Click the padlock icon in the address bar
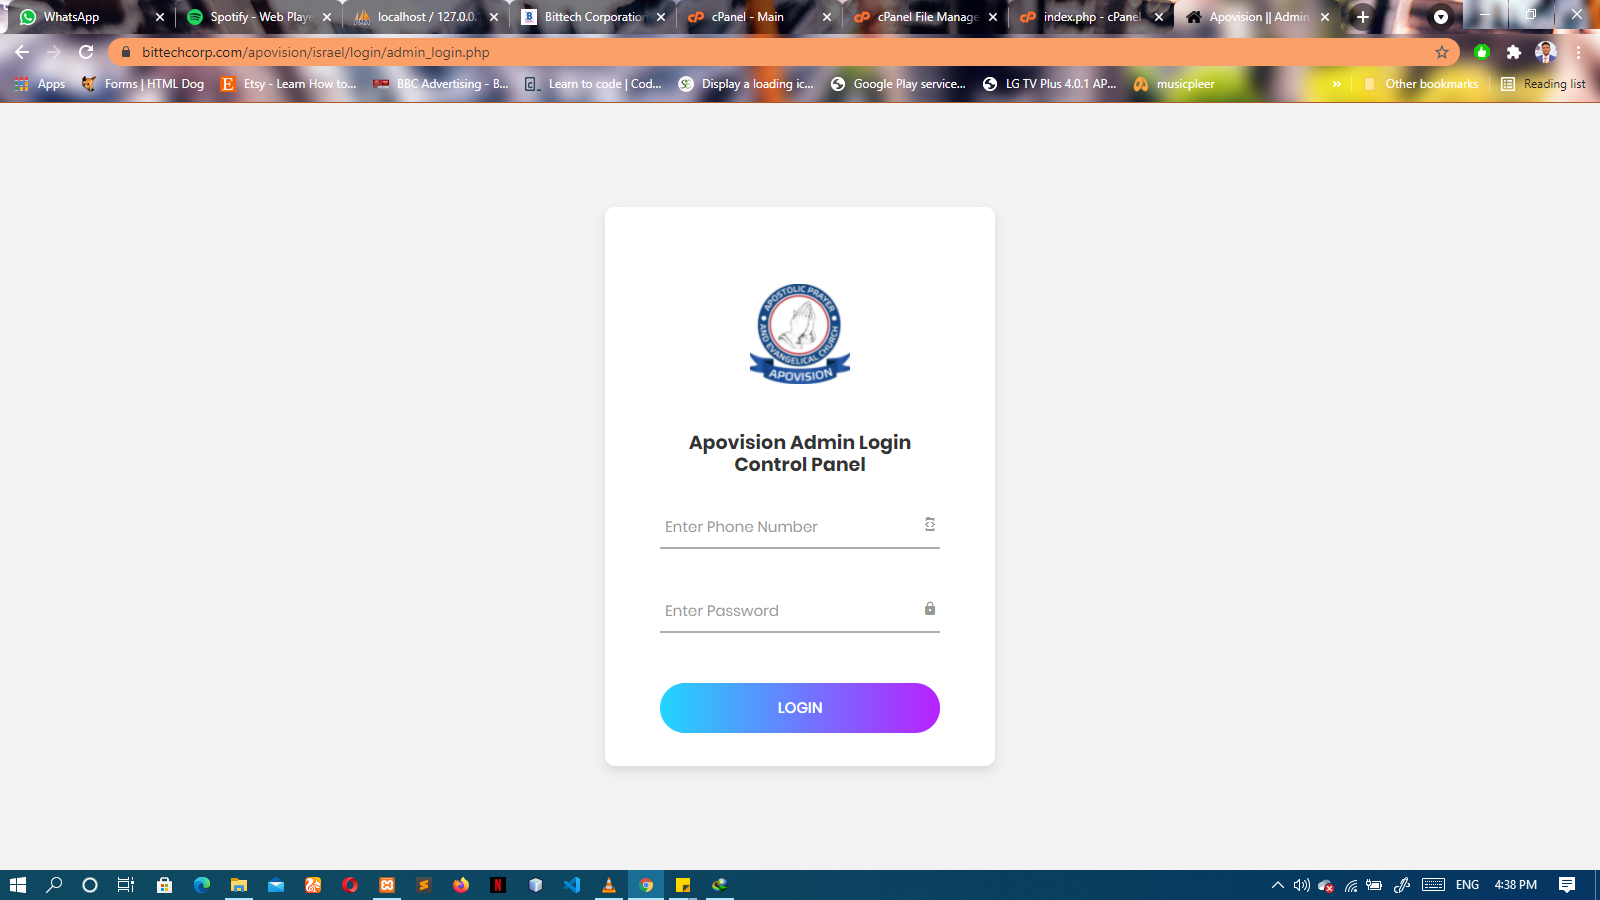This screenshot has height=900, width=1600. pyautogui.click(x=125, y=52)
